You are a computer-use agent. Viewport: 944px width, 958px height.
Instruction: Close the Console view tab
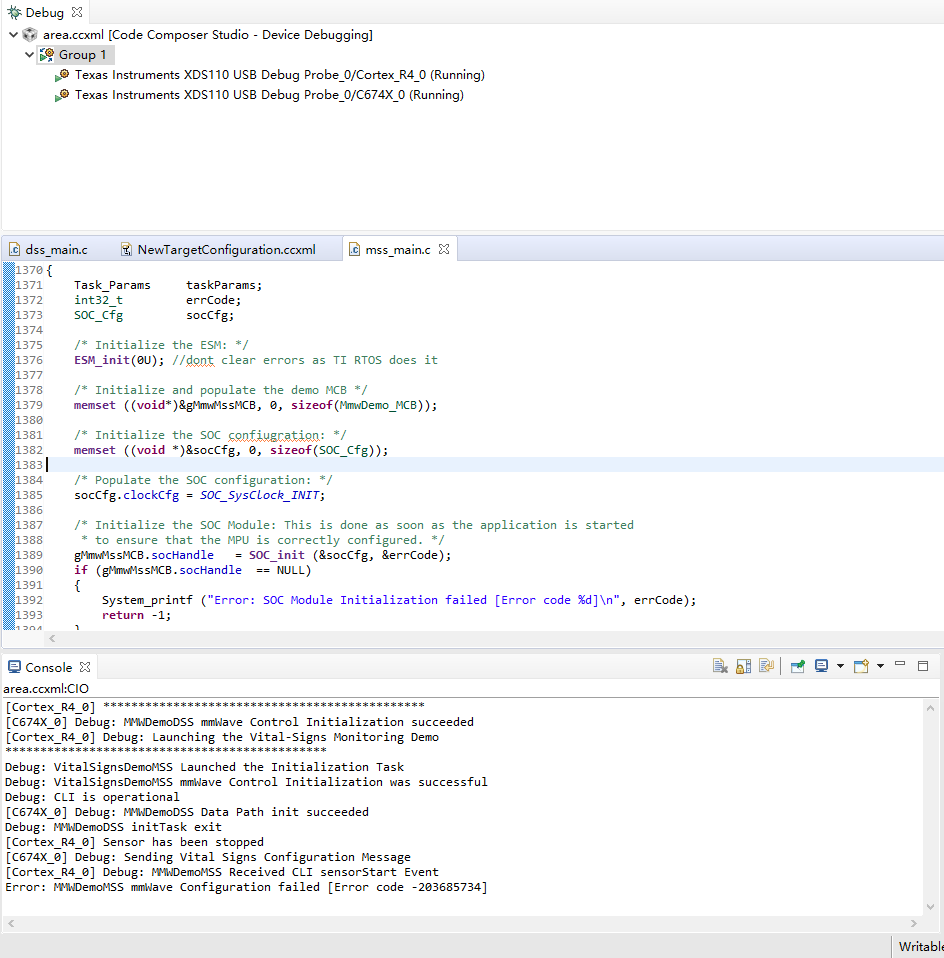(85, 667)
